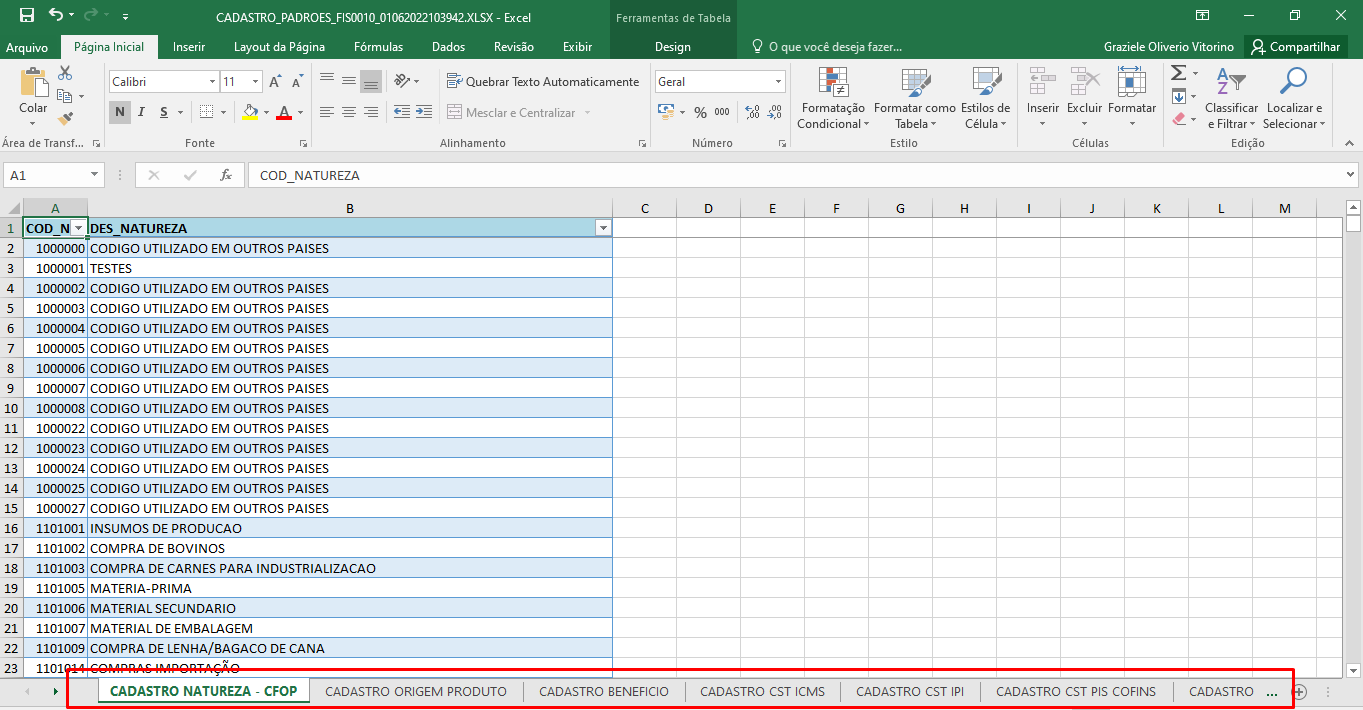Open Estilos de Célula gallery
Screen dimensions: 1363x710
(x=986, y=98)
